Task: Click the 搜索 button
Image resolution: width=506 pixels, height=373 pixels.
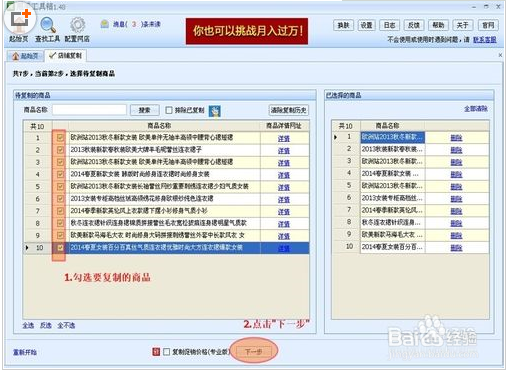Action: (144, 110)
